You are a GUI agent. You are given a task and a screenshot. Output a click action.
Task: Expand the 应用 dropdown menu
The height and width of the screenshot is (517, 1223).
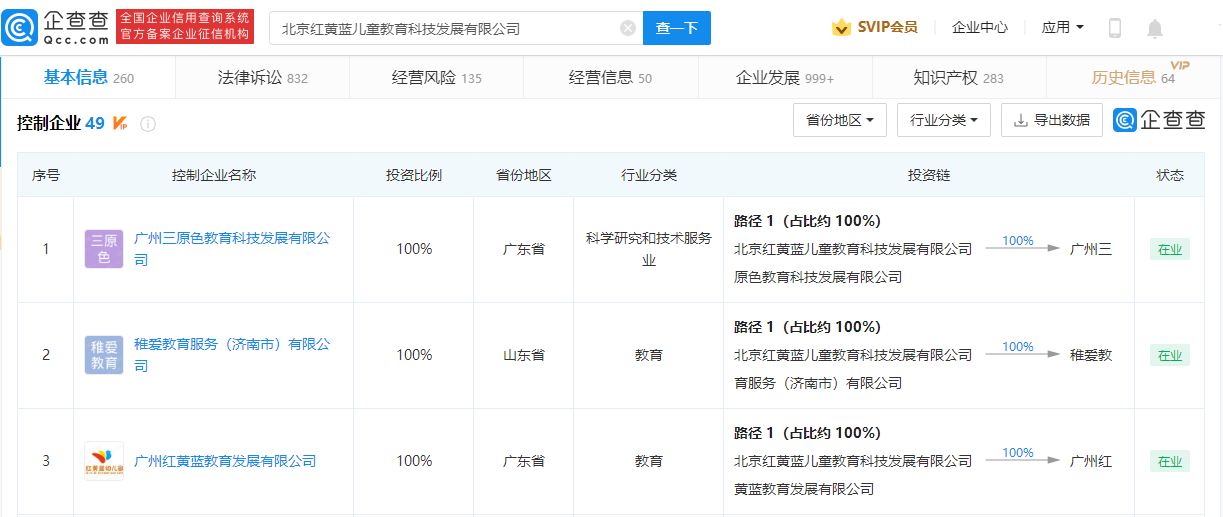coord(1062,27)
